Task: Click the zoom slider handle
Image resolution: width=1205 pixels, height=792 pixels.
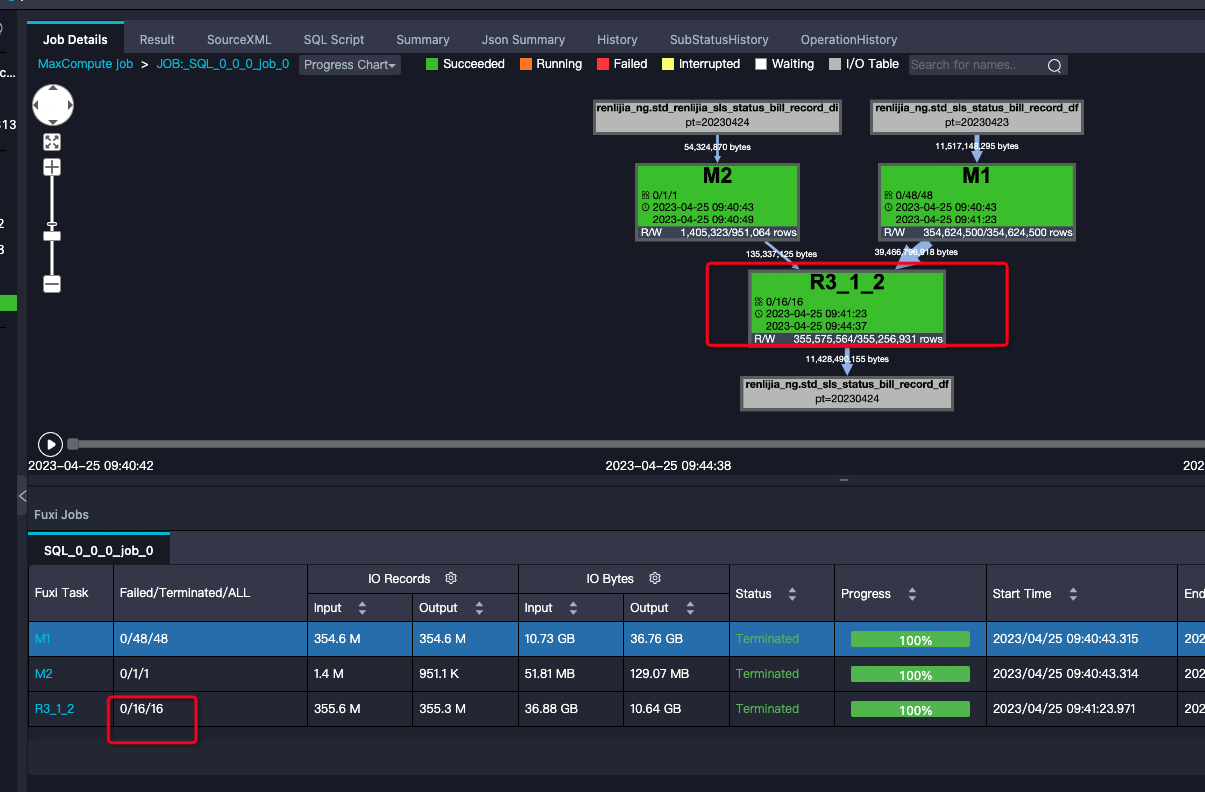Action: 52,236
